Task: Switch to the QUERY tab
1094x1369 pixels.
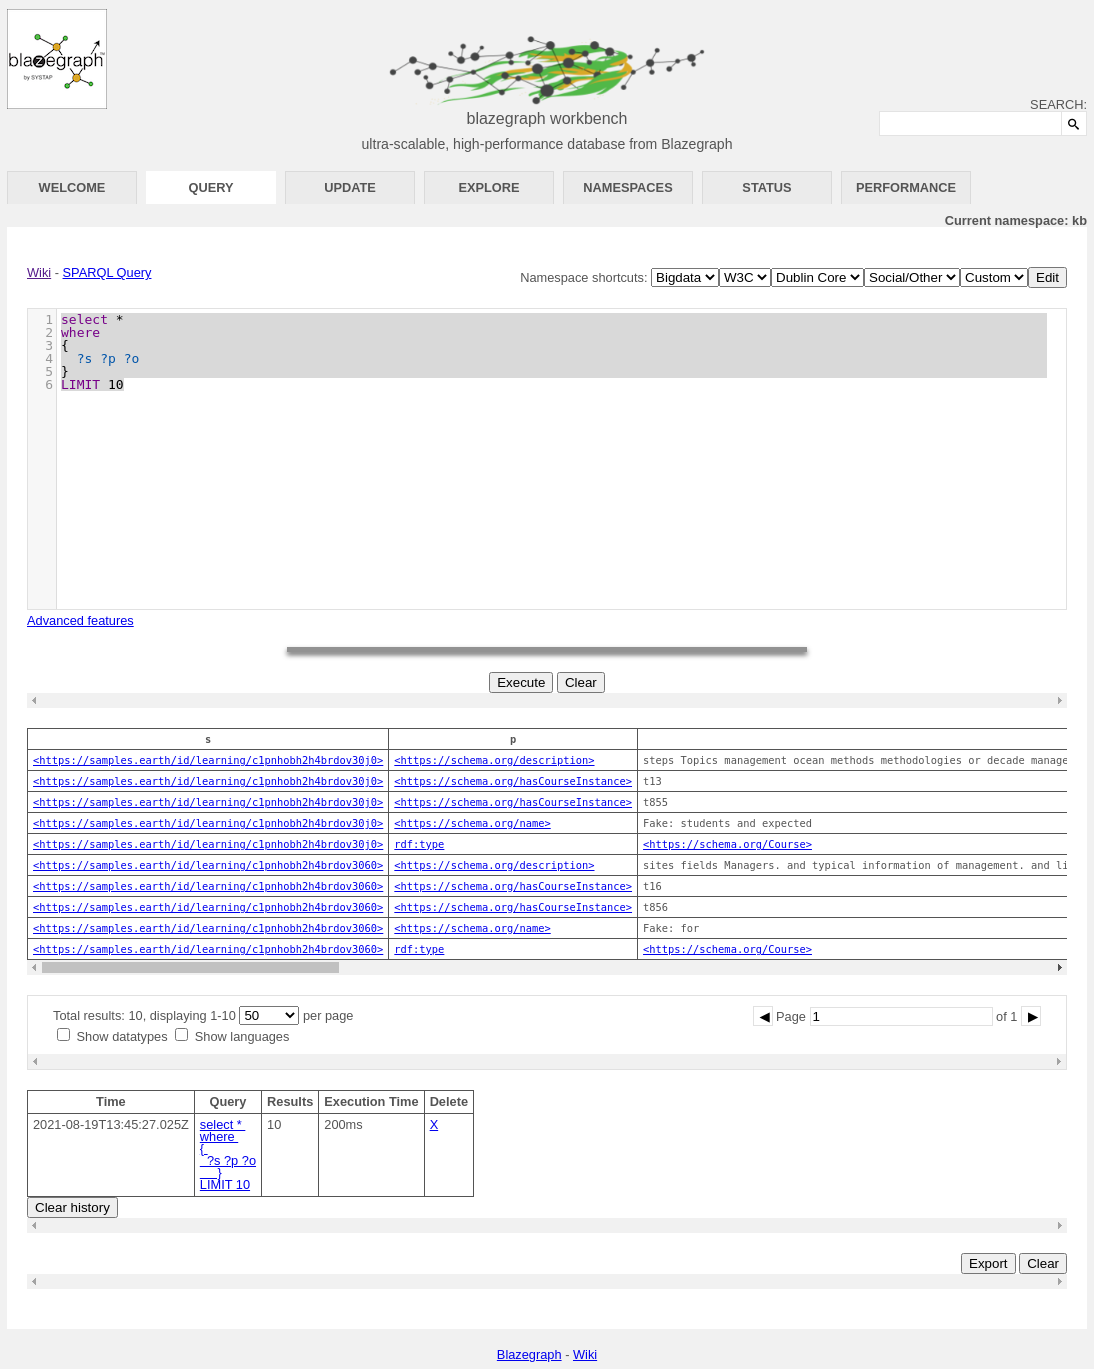Action: click(x=211, y=188)
